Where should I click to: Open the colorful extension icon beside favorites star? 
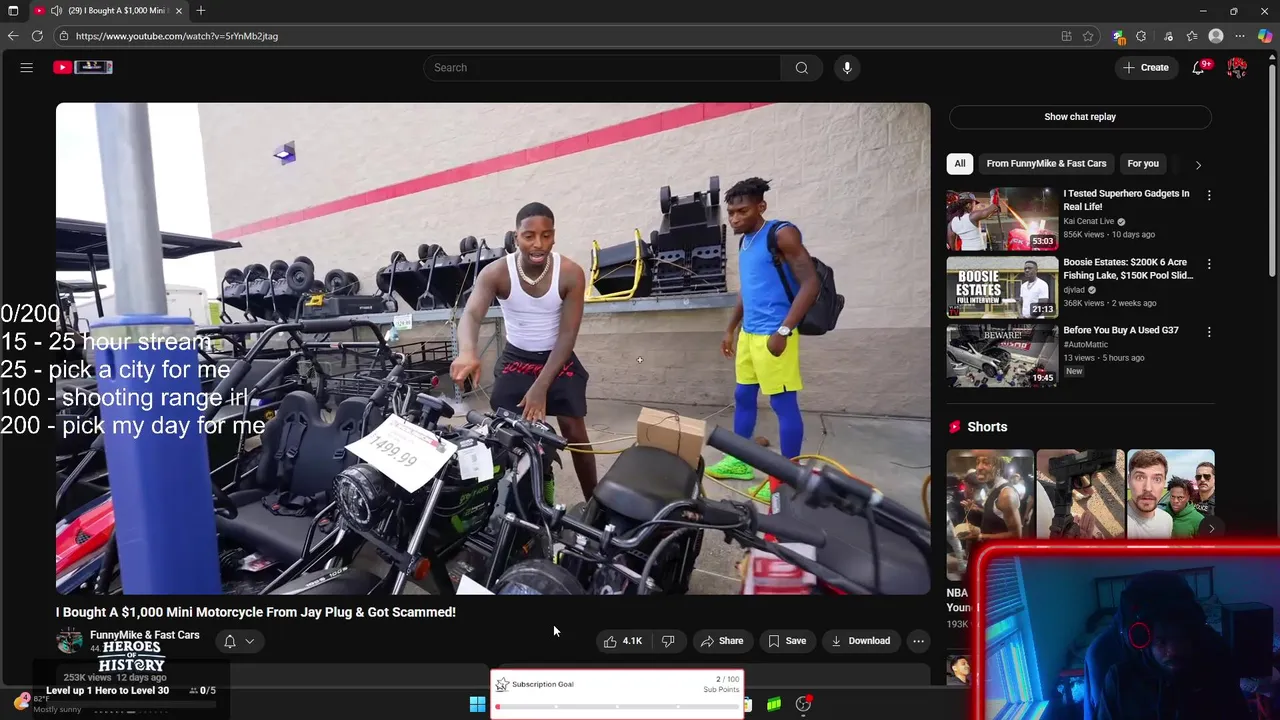pos(1118,36)
